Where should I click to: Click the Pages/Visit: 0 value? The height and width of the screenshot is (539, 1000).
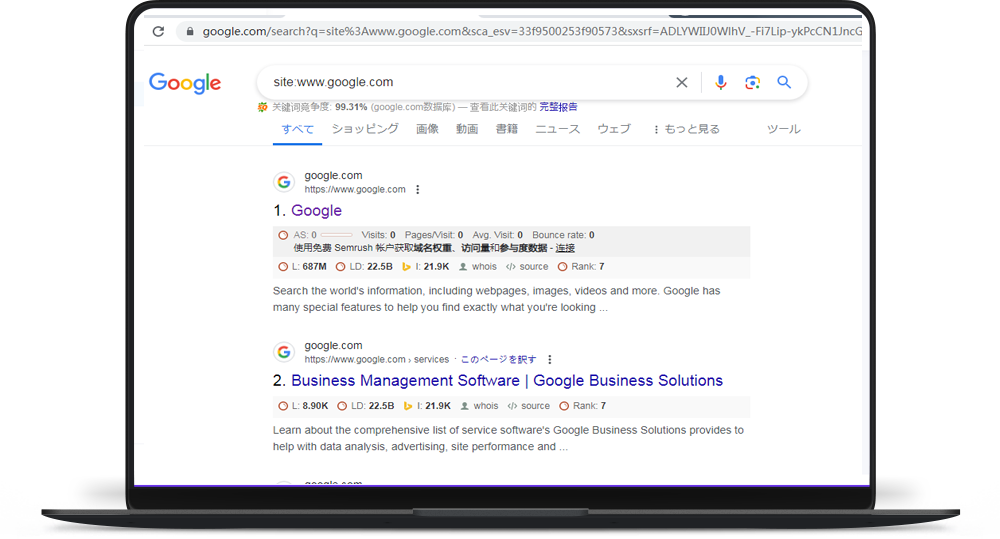[434, 235]
